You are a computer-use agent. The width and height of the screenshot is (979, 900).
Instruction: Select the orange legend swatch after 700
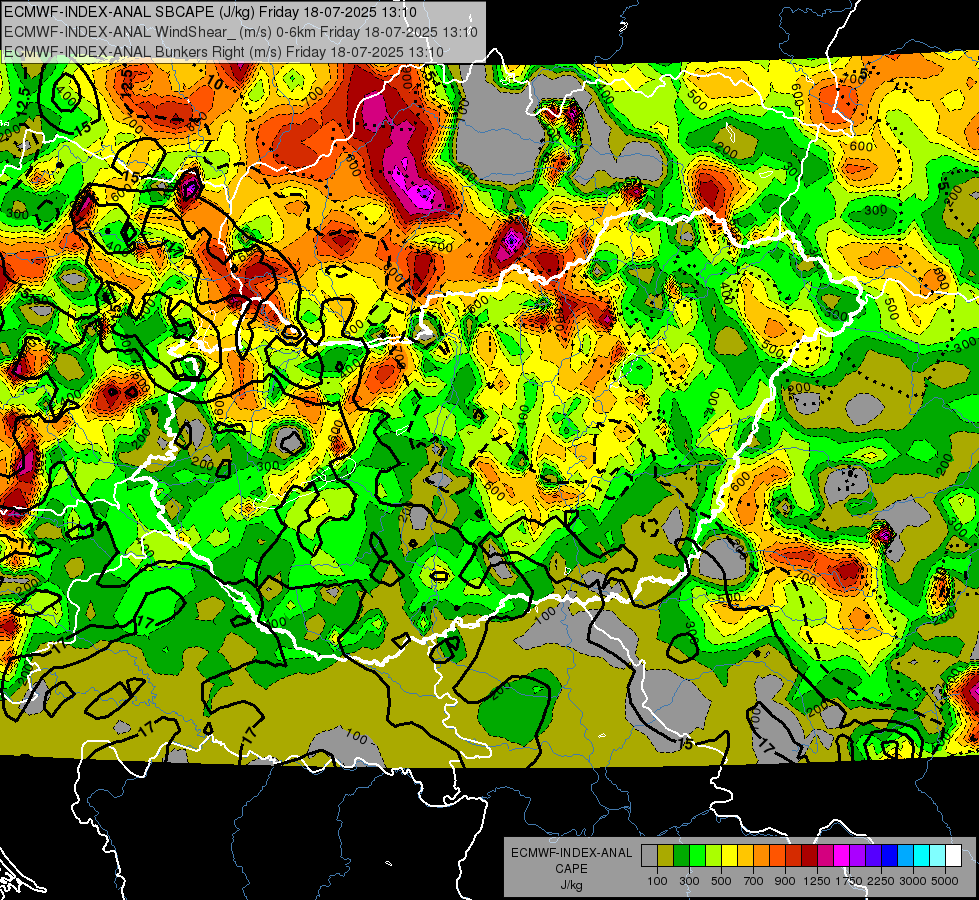762,856
